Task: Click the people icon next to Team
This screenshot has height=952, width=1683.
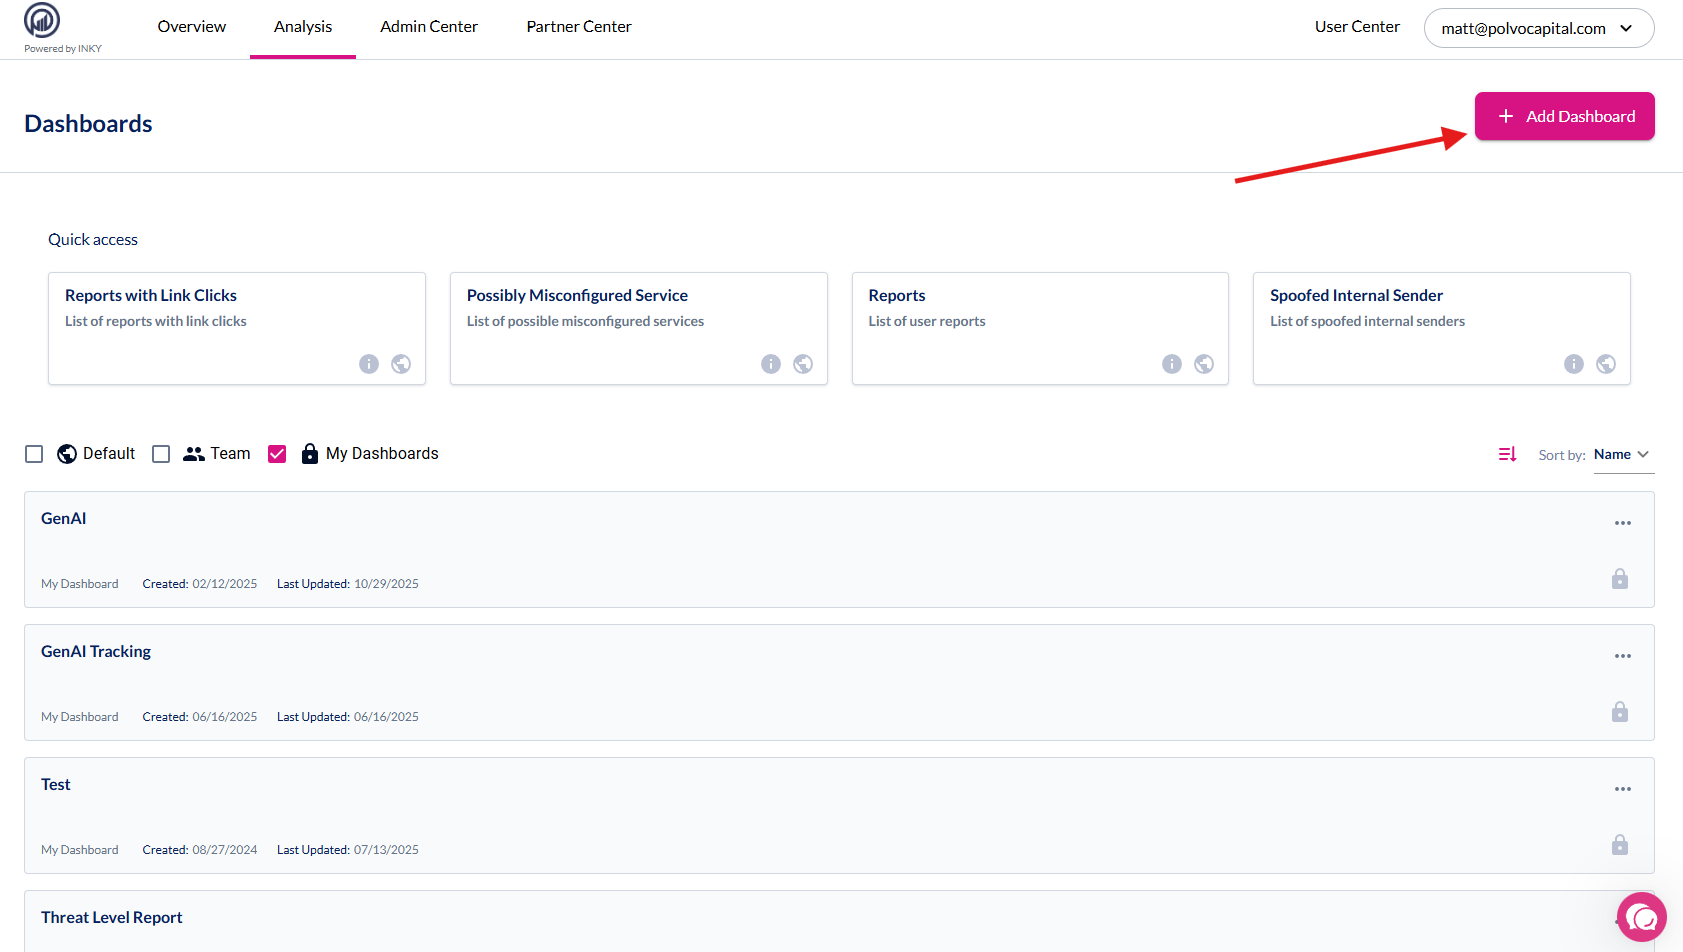Action: click(194, 454)
